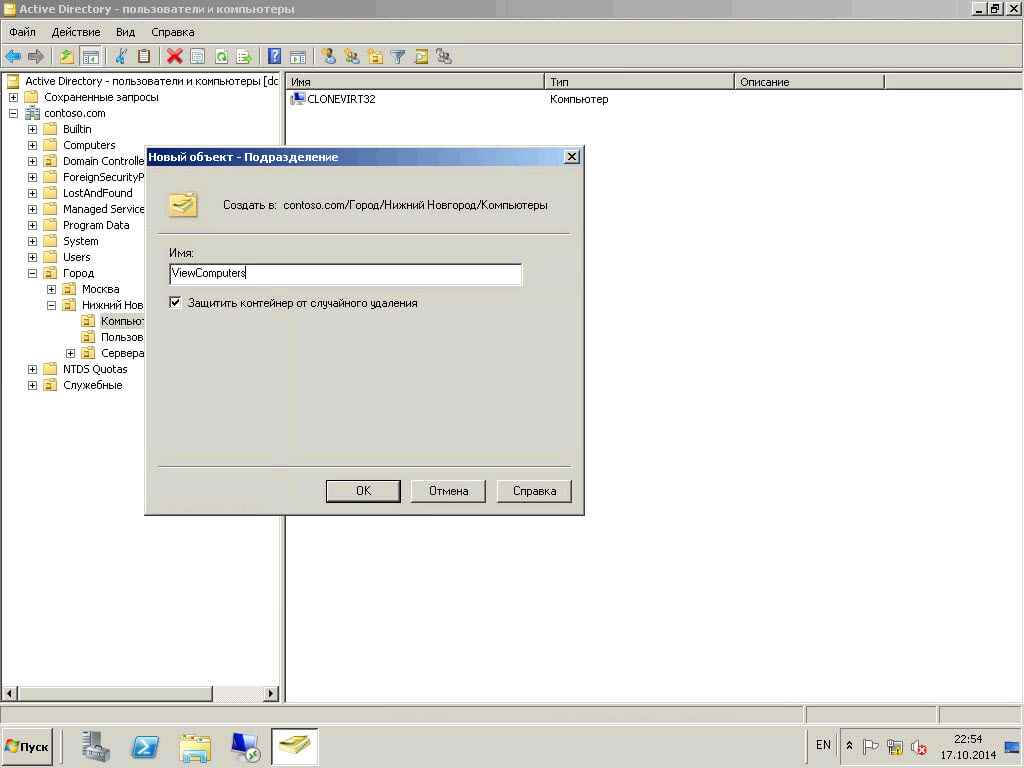Click the Paste clipboard toolbar icon

point(144,57)
